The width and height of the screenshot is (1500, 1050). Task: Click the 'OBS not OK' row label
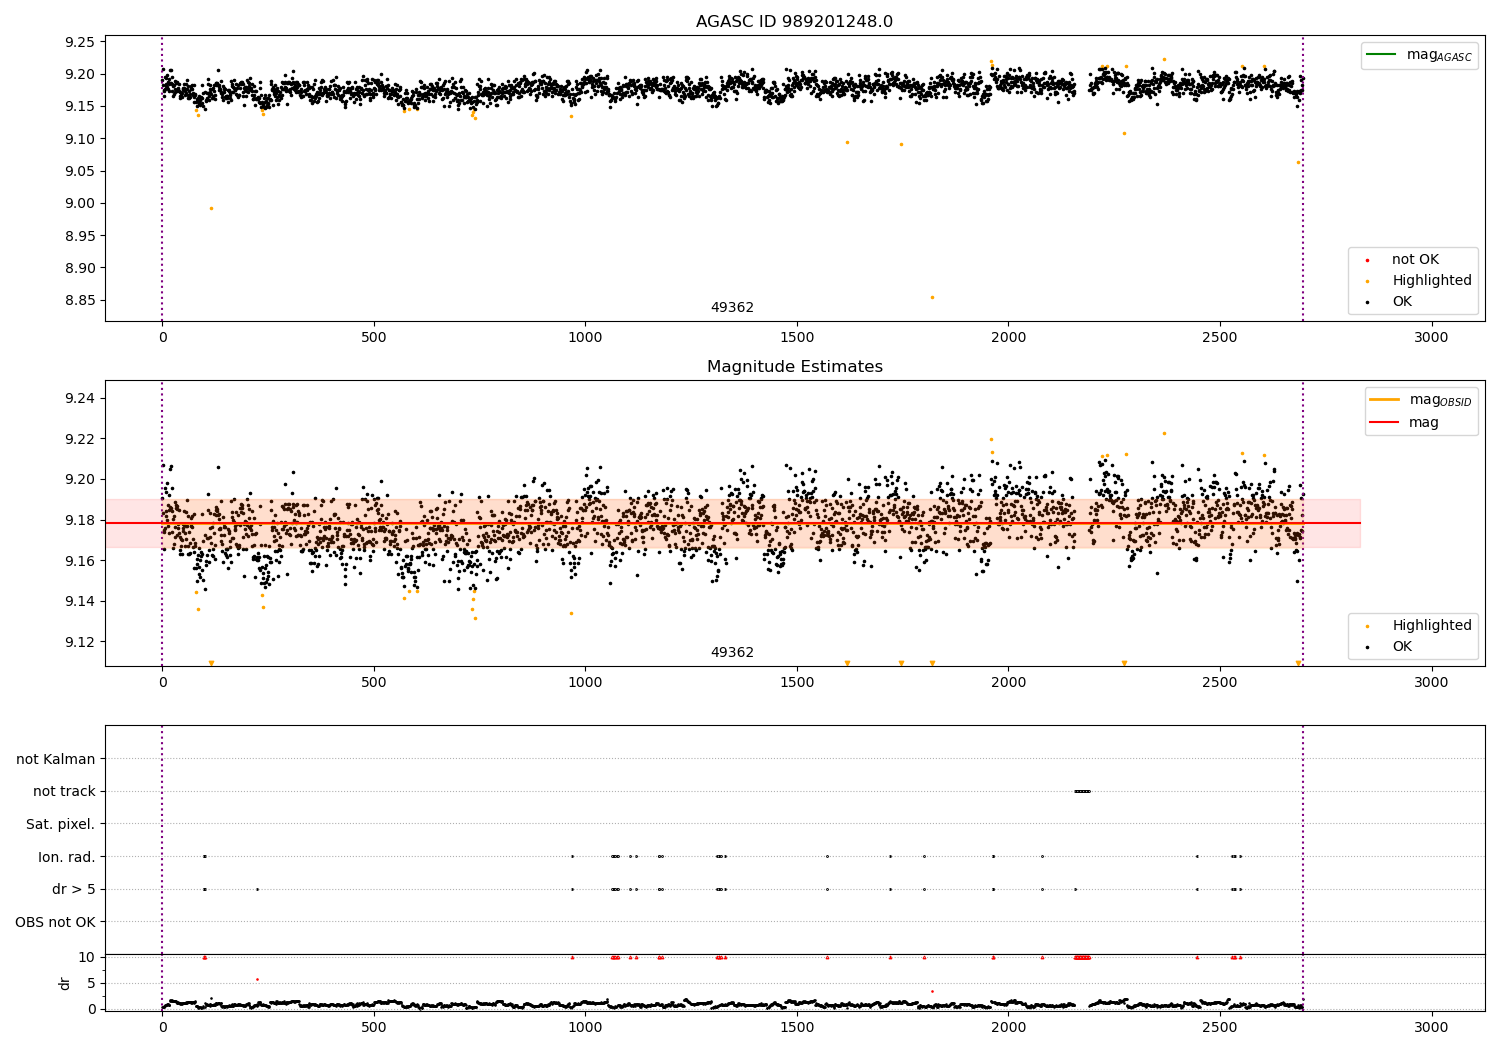55,922
